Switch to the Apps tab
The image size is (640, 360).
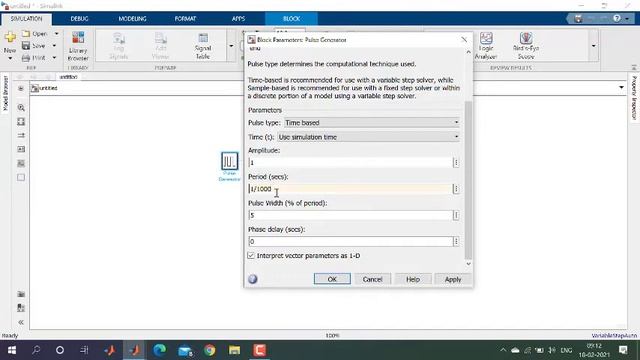238,19
